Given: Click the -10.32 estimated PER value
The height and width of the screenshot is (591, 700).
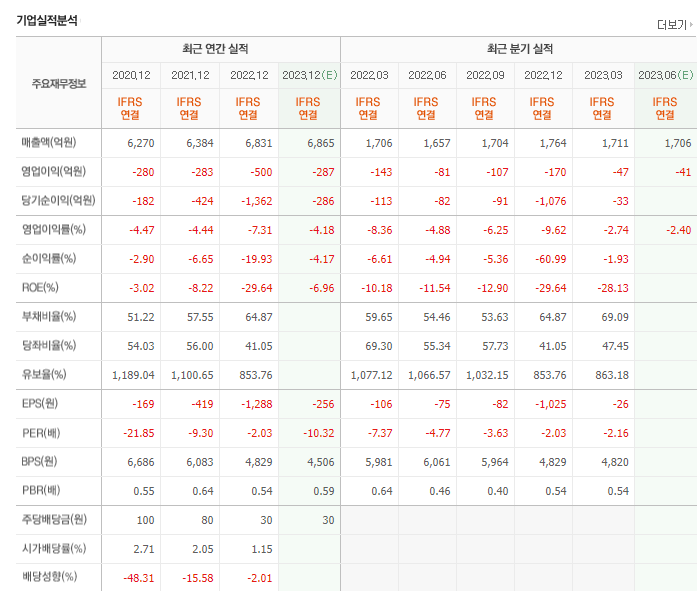Looking at the screenshot, I should pyautogui.click(x=319, y=433).
